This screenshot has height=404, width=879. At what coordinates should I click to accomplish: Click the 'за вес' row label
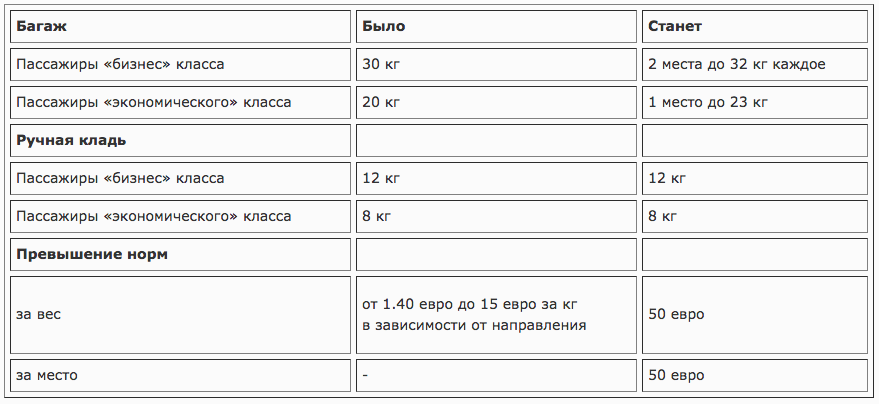pos(181,315)
